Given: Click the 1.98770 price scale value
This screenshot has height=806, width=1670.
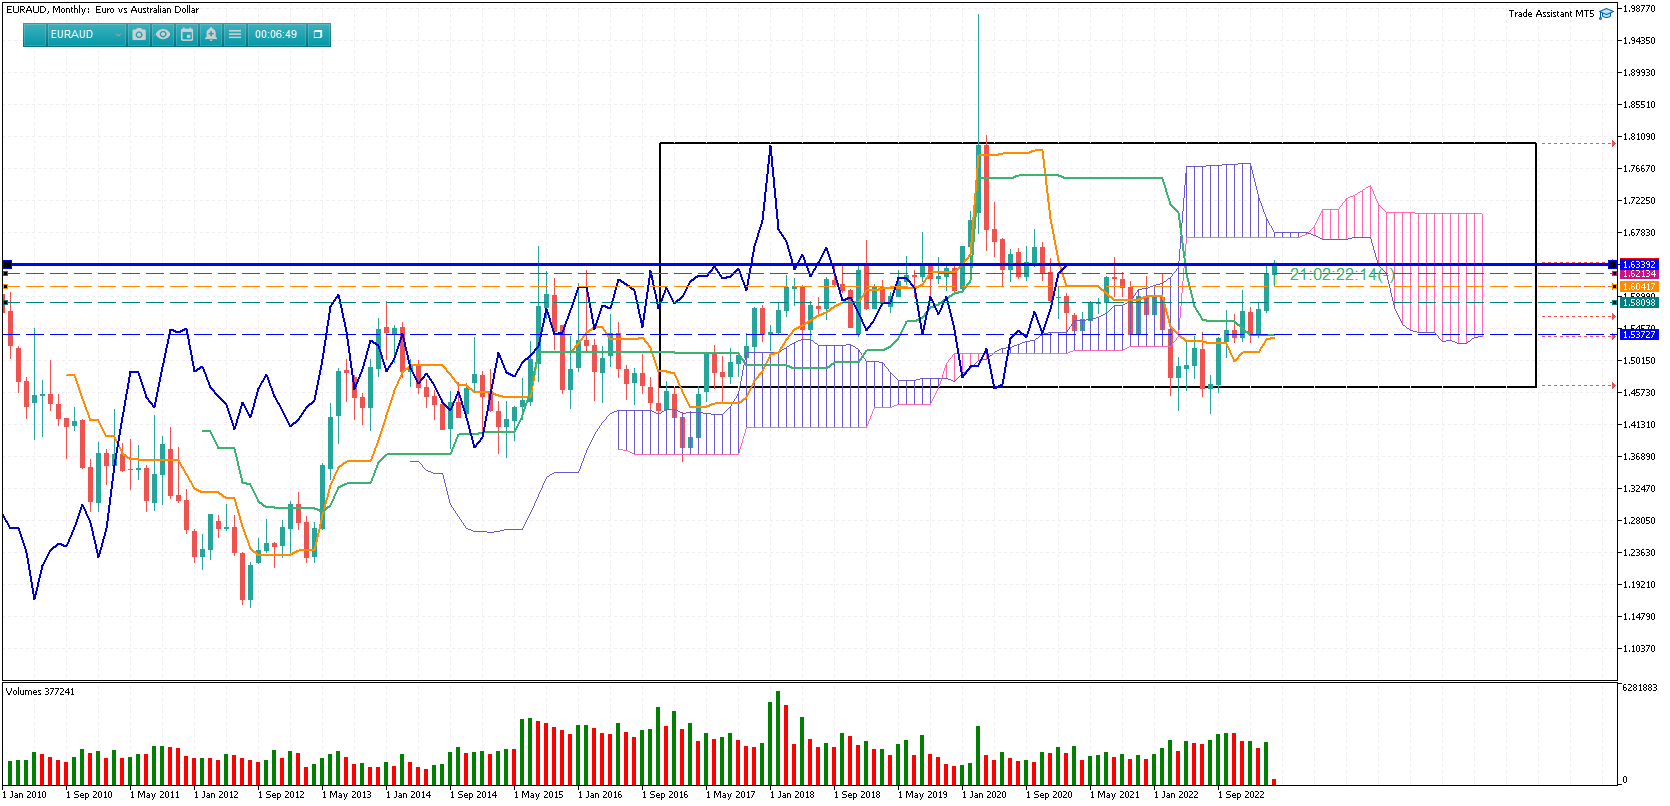Looking at the screenshot, I should 1640,9.
